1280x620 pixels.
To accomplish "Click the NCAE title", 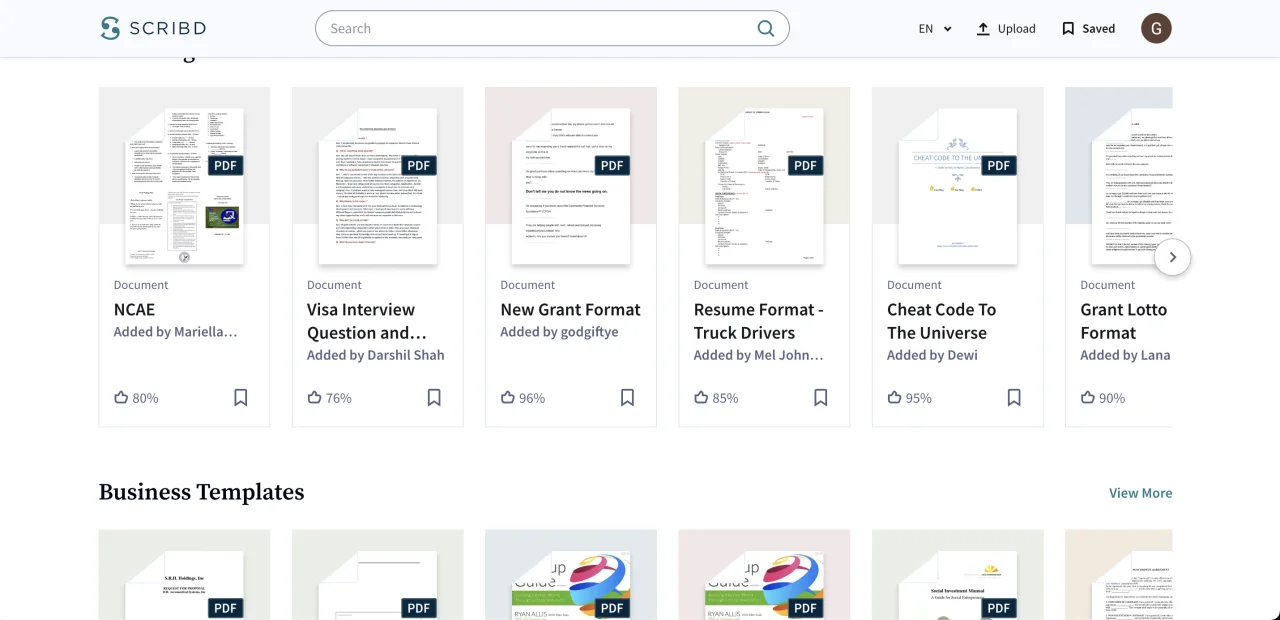I will click(135, 310).
